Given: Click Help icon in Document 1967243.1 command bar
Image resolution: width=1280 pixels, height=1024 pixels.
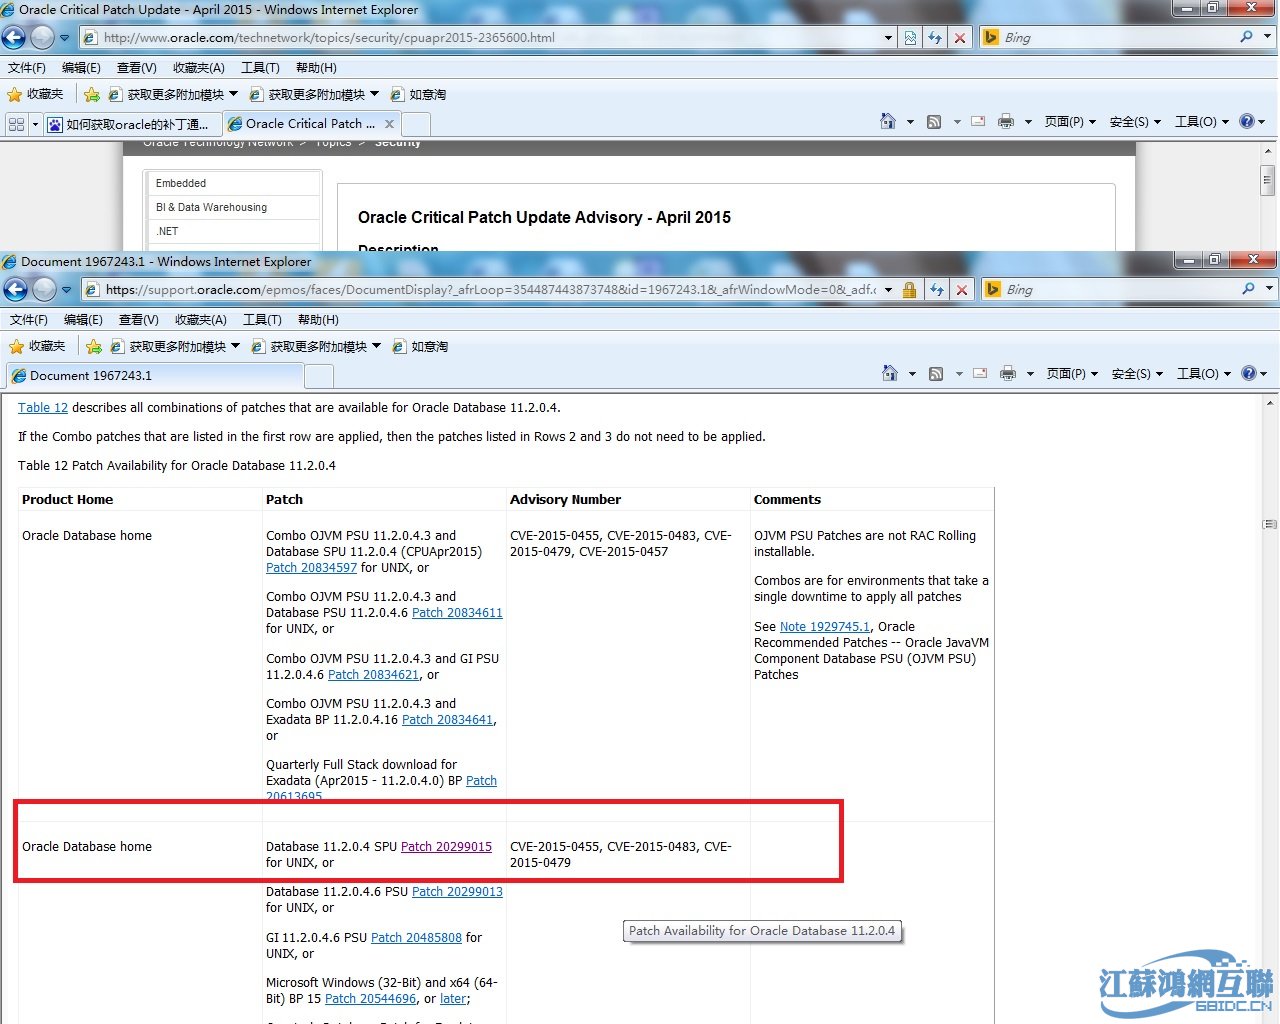Looking at the screenshot, I should point(1248,373).
